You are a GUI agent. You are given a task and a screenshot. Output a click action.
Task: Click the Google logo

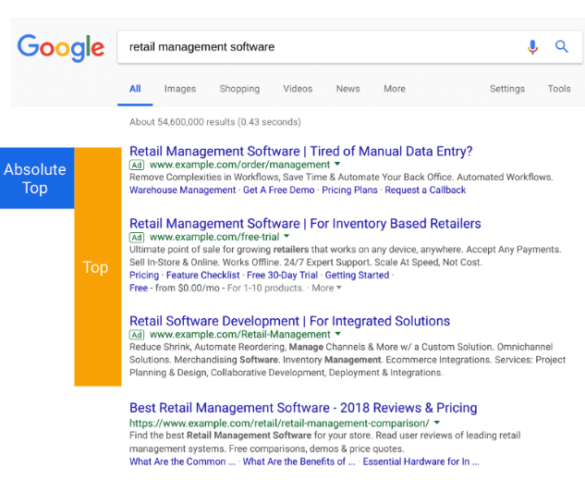(61, 48)
